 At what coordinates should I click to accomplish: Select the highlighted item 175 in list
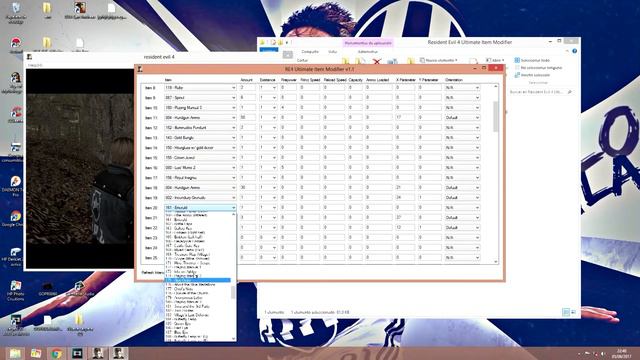point(198,280)
